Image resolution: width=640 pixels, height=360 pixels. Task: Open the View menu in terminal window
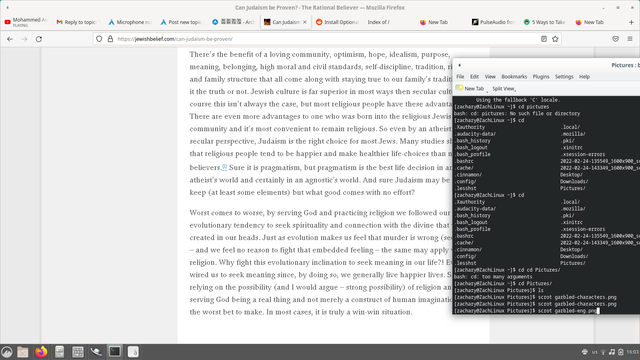[490, 77]
